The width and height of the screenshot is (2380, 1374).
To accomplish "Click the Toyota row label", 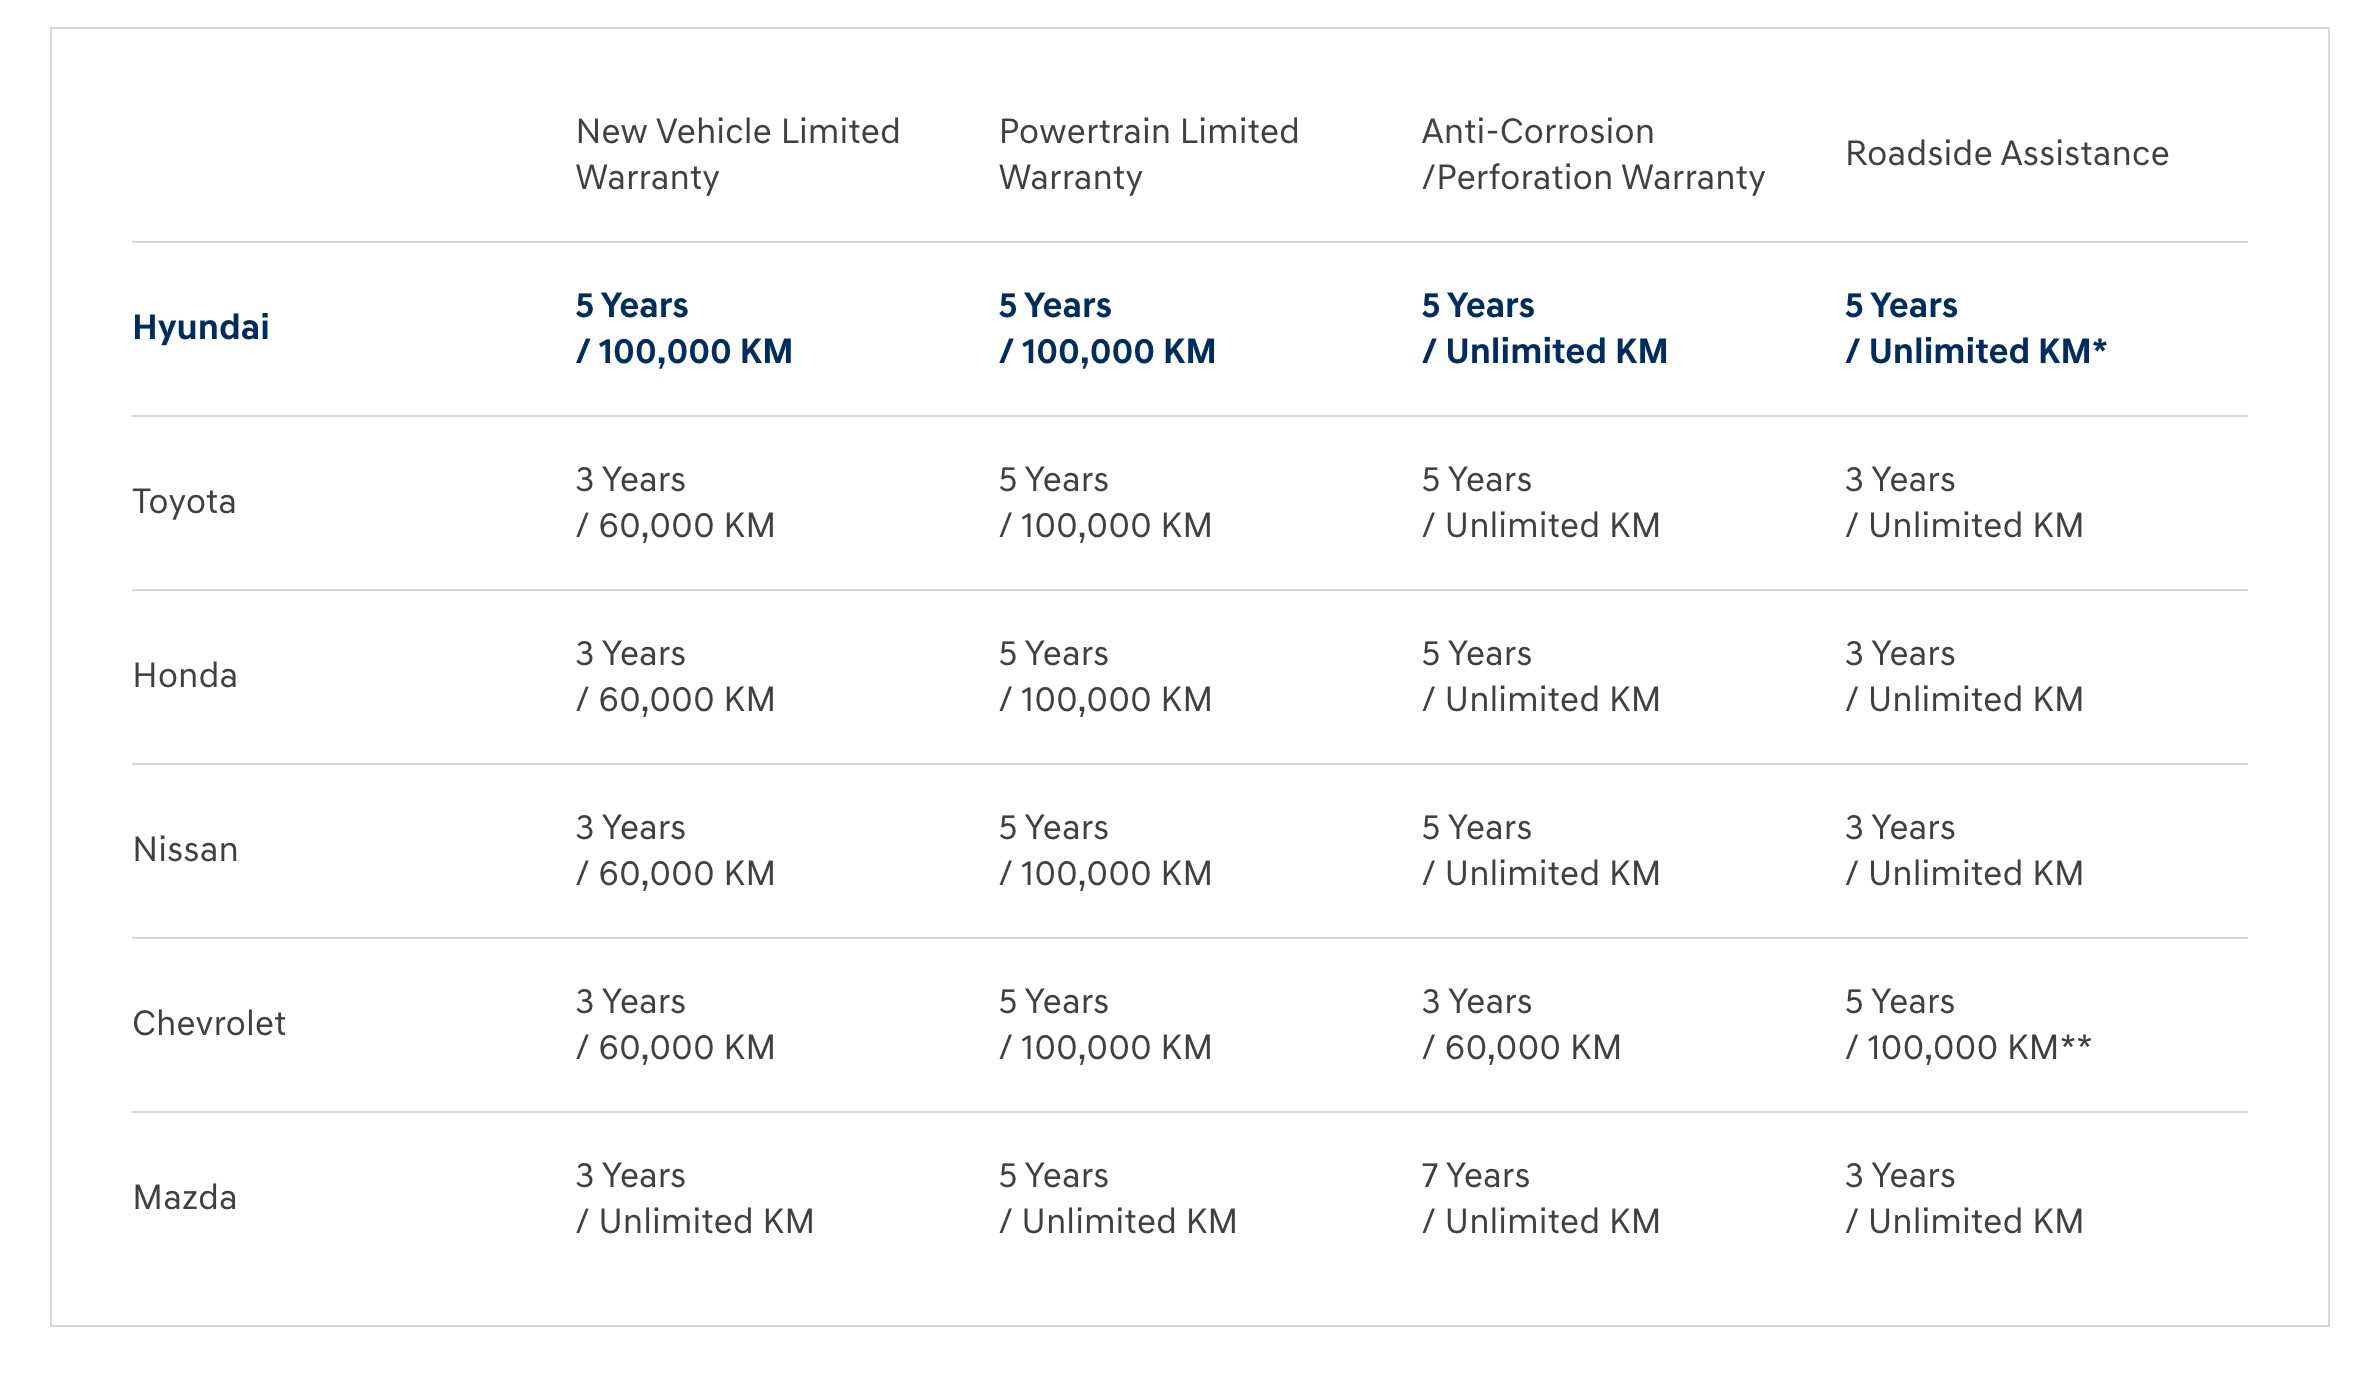I will [x=184, y=502].
